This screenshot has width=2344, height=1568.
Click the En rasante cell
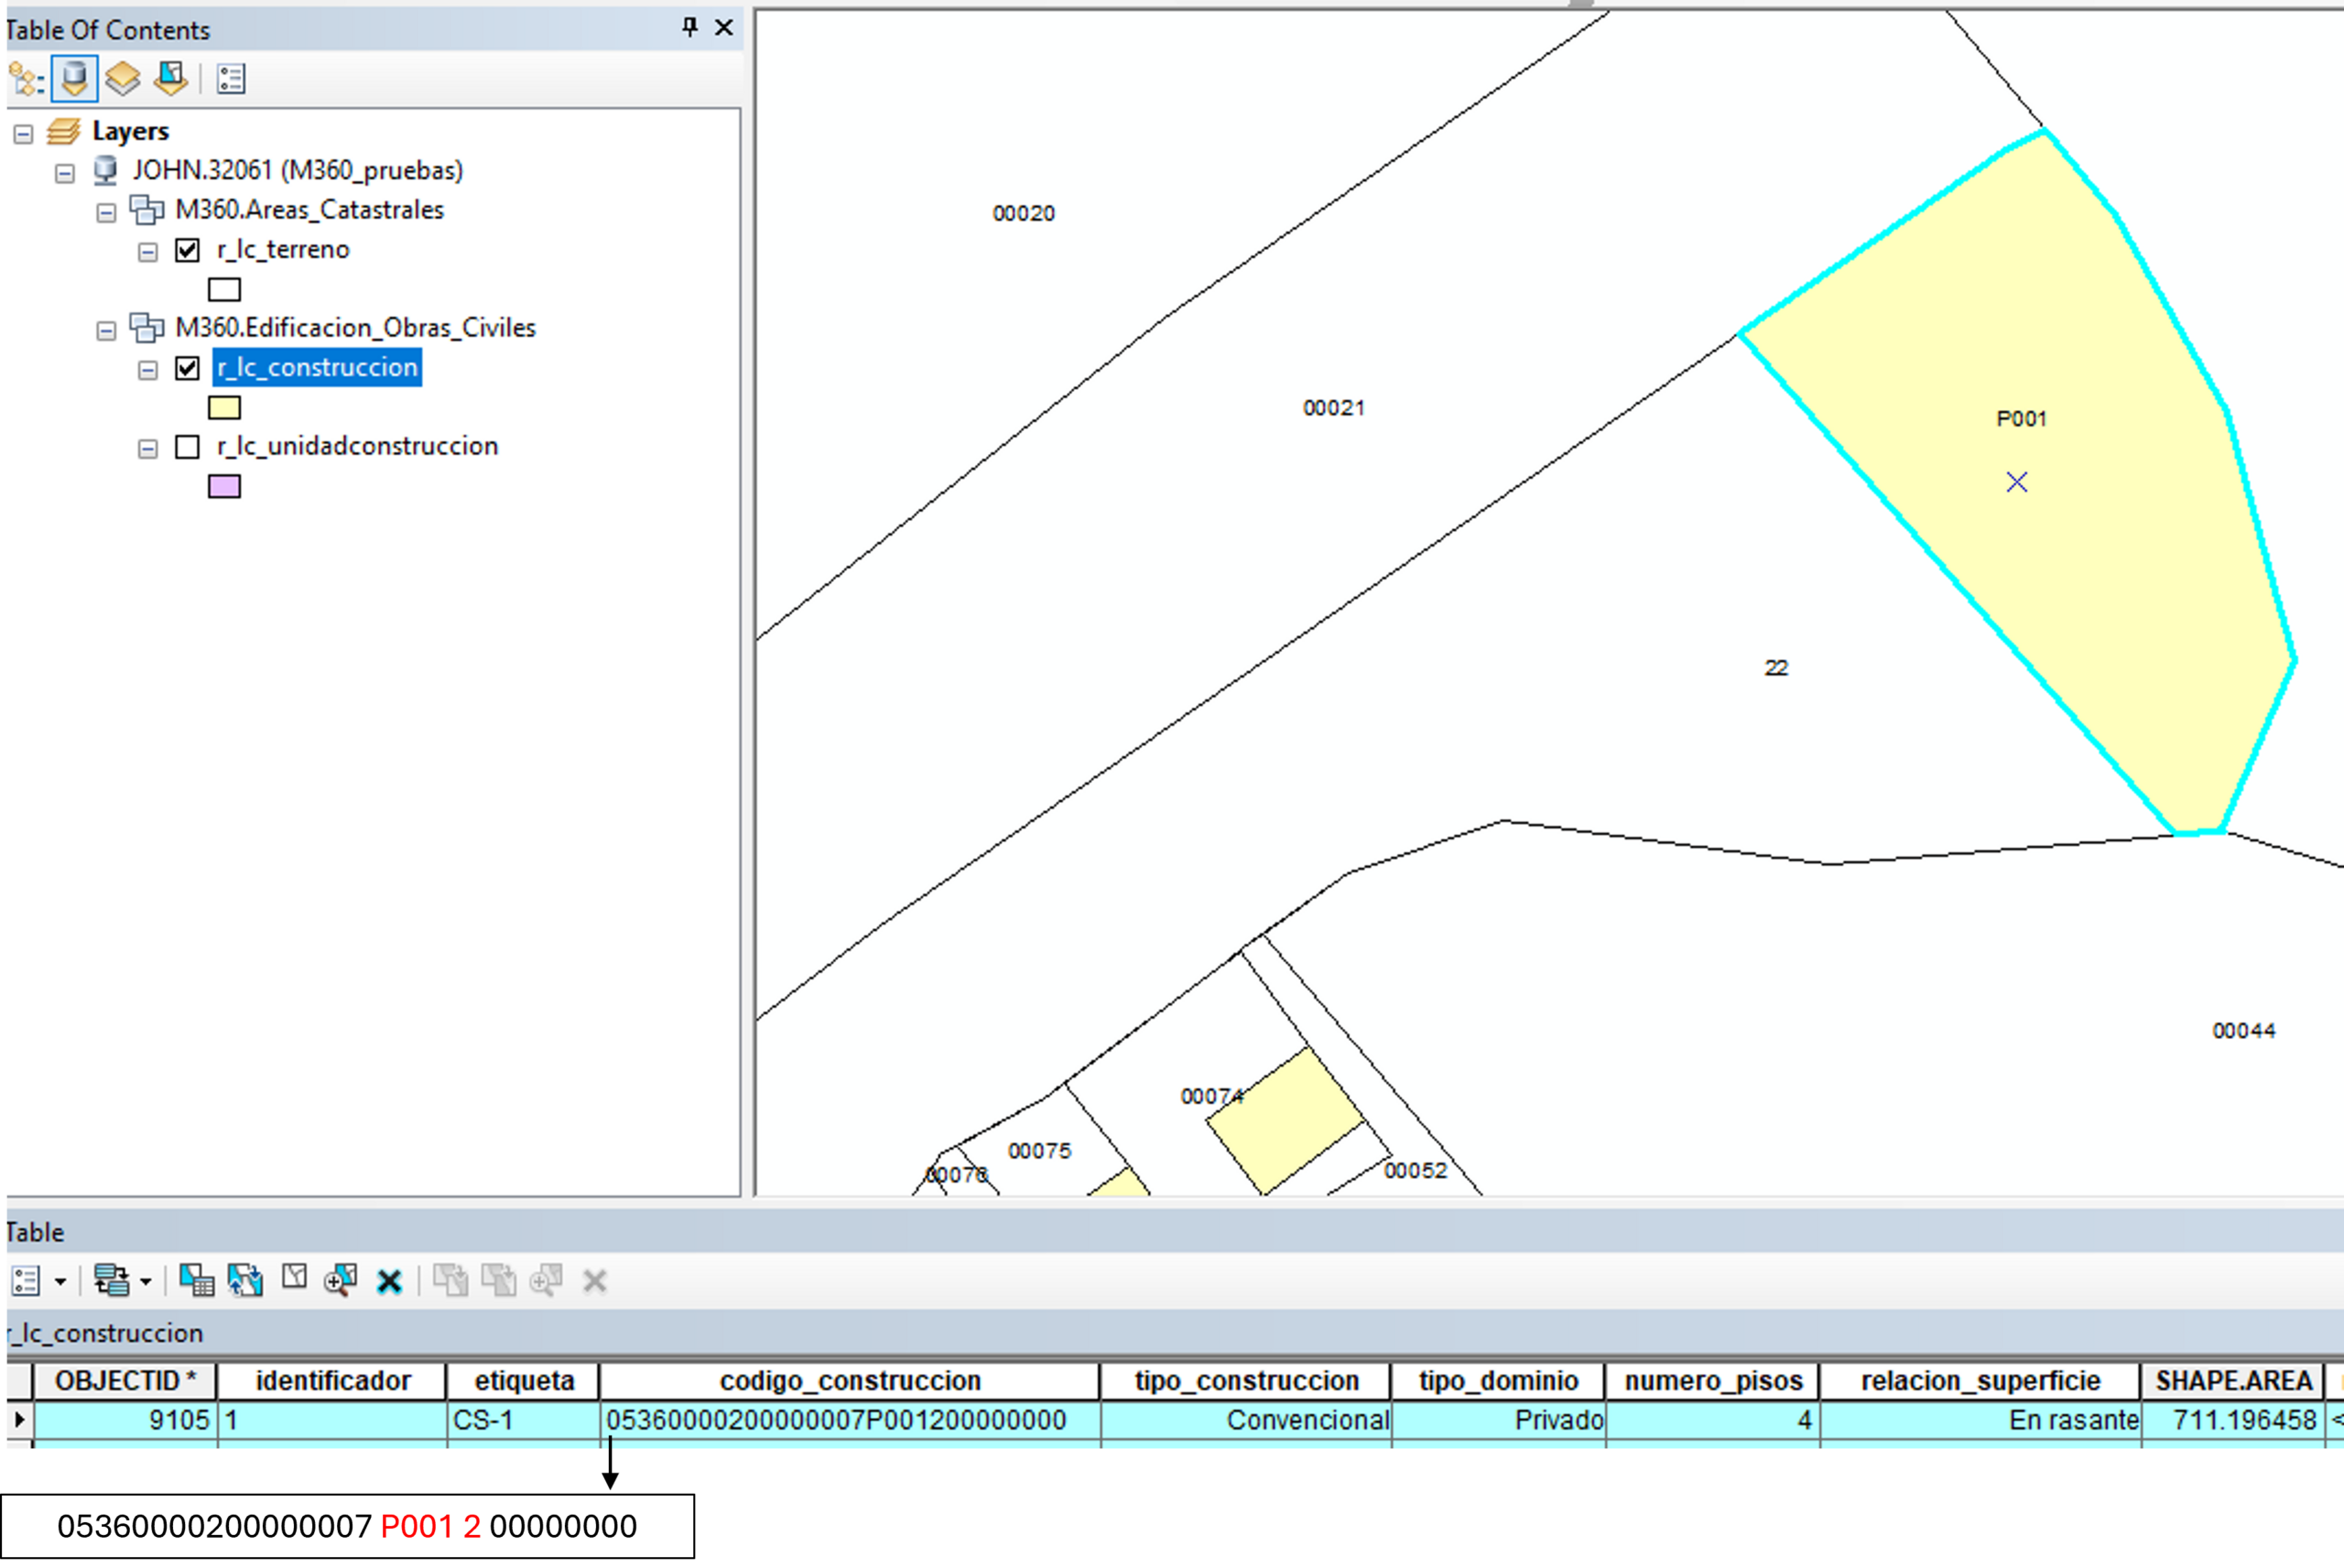(1980, 1420)
